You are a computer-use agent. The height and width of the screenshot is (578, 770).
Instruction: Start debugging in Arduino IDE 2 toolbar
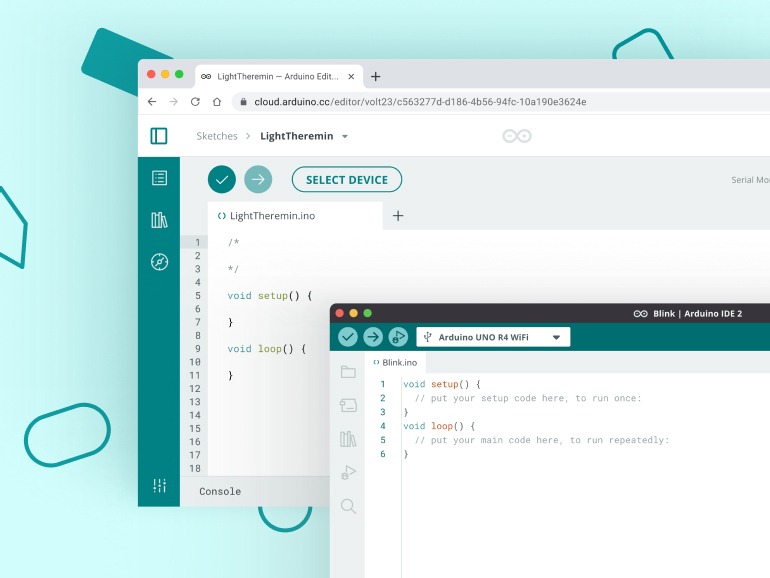pos(398,337)
